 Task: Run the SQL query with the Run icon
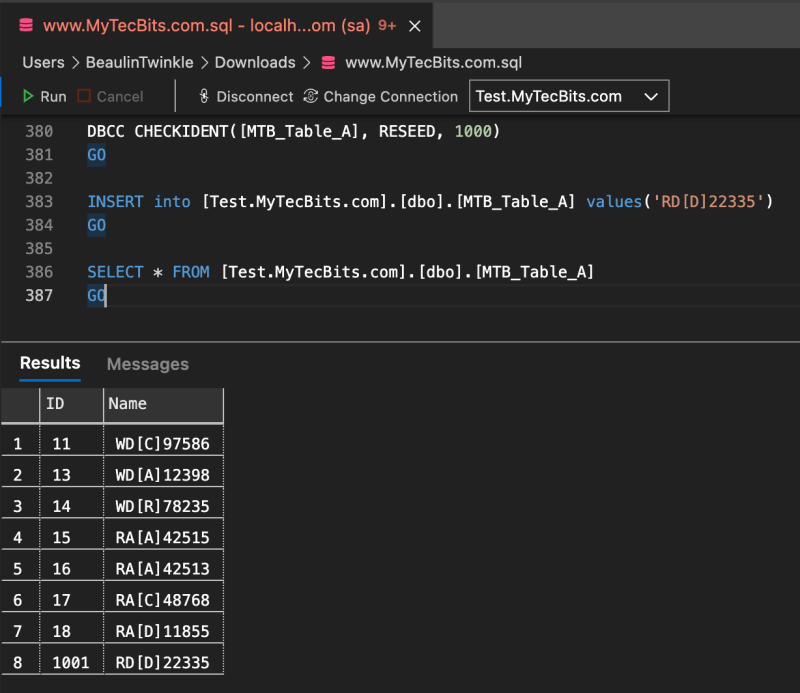tap(30, 96)
